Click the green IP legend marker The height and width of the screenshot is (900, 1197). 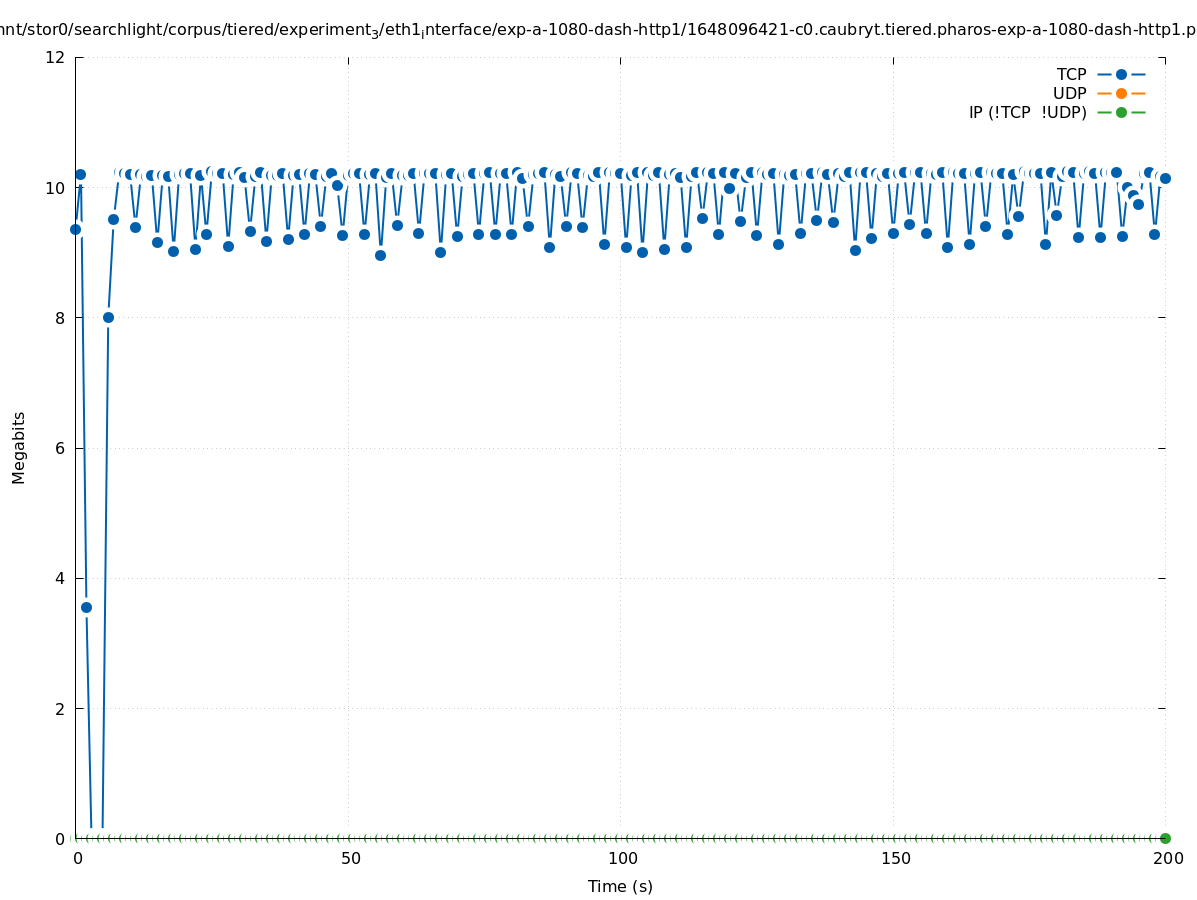(1121, 112)
